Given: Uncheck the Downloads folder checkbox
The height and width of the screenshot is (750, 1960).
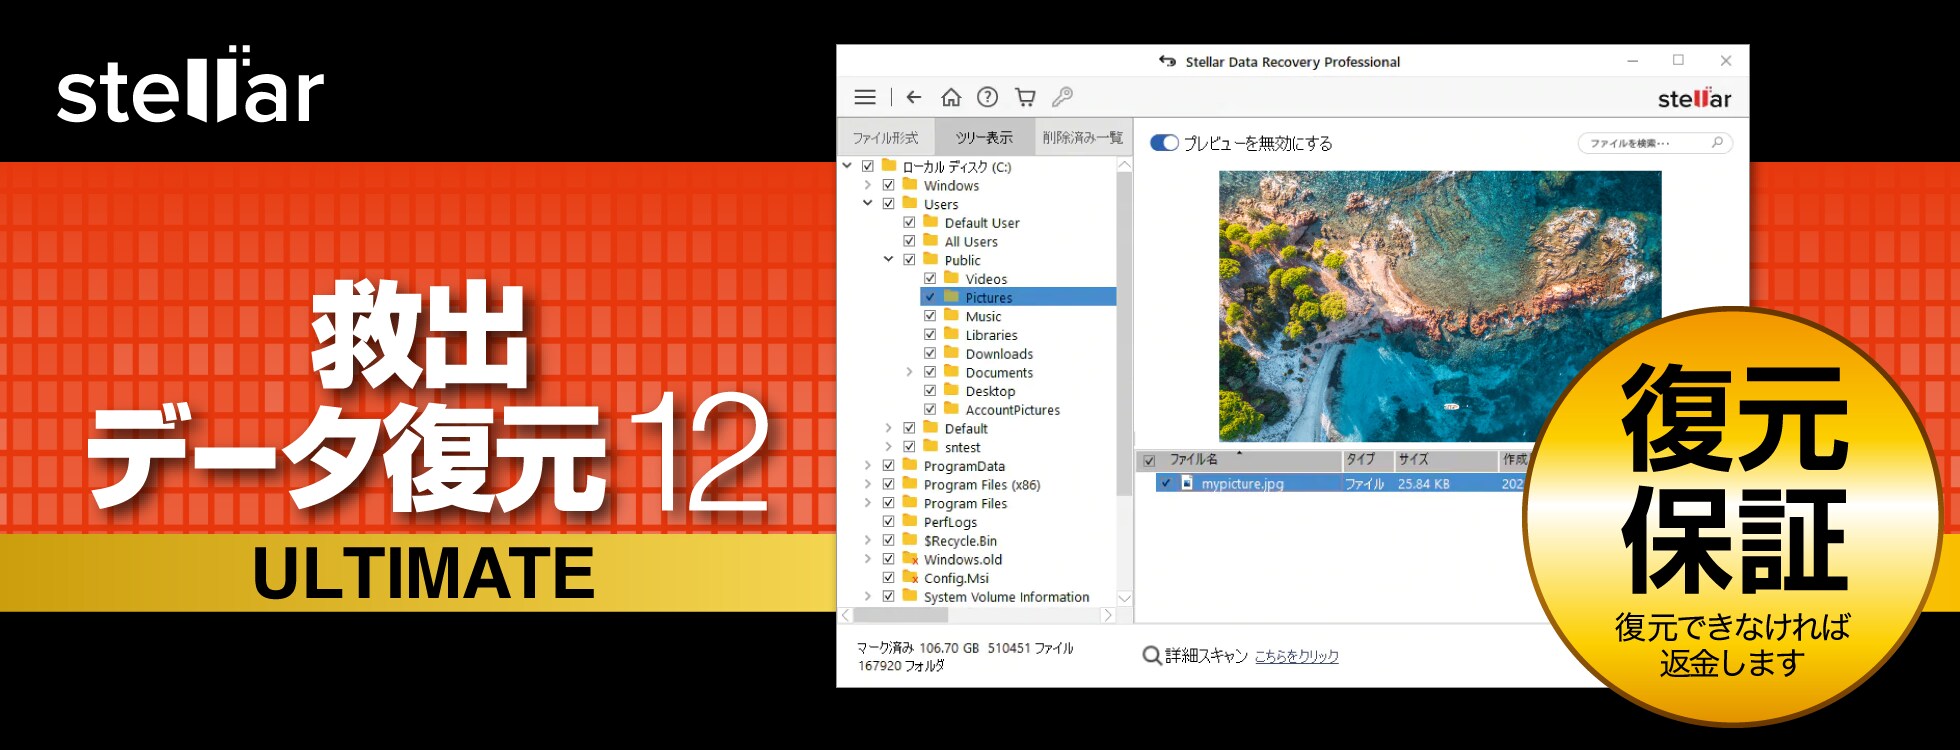Looking at the screenshot, I should (930, 354).
